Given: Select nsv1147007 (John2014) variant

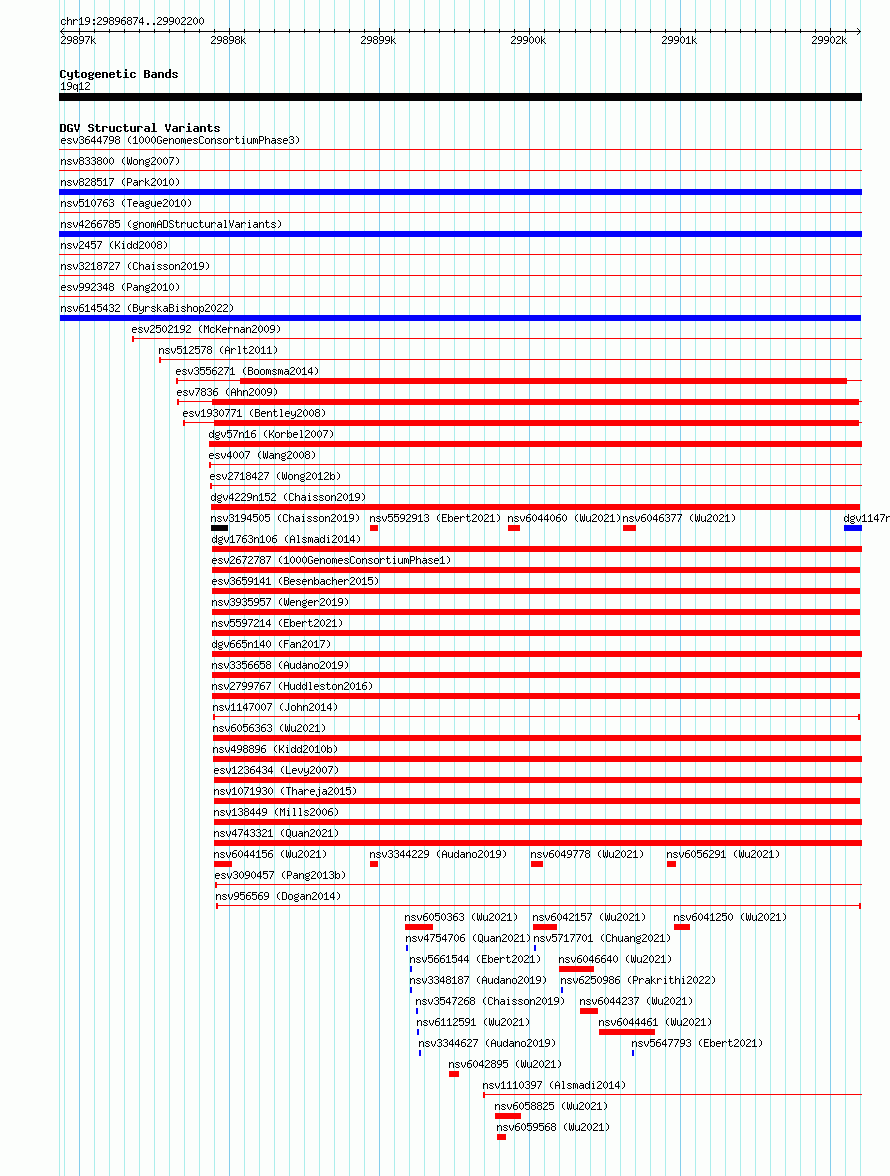Looking at the screenshot, I should (275, 707).
